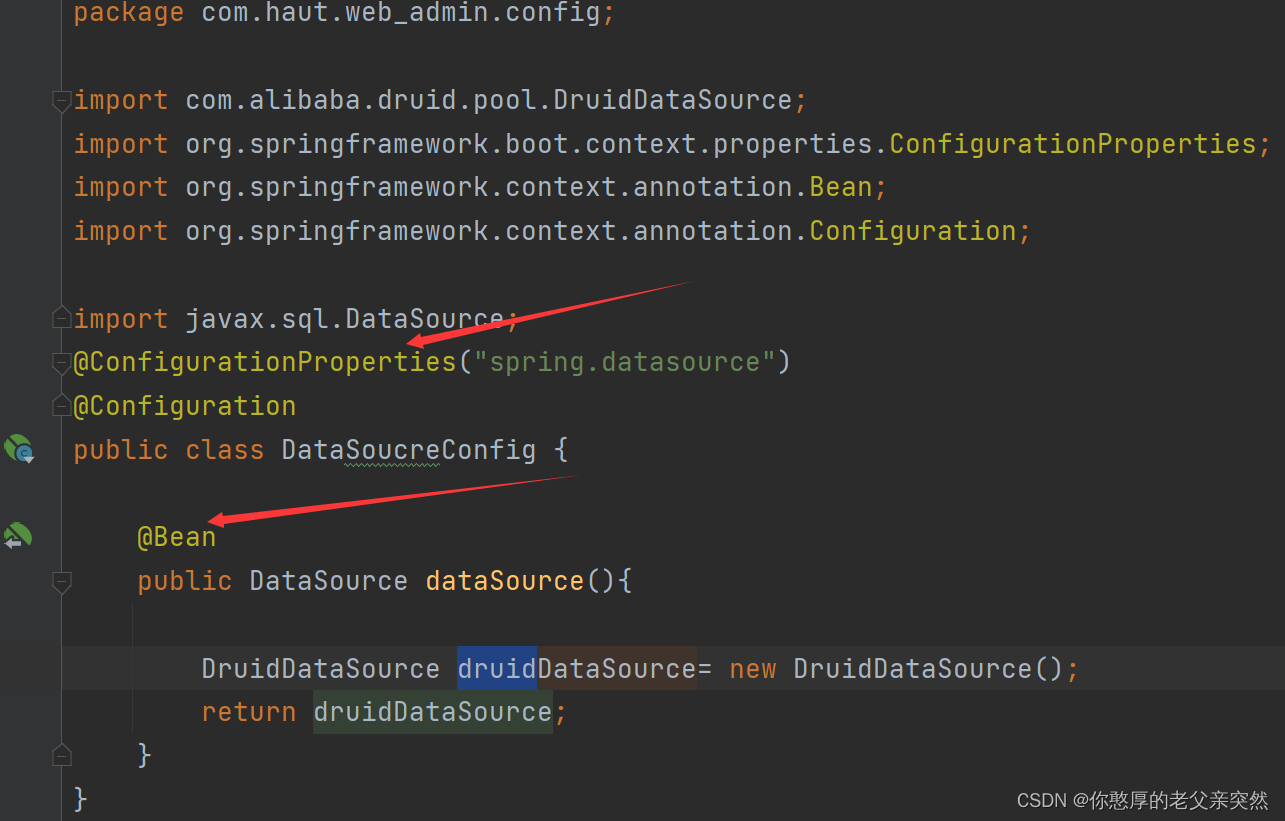1285x821 pixels.
Task: Click the CSDN watermark text
Action: coord(1143,799)
